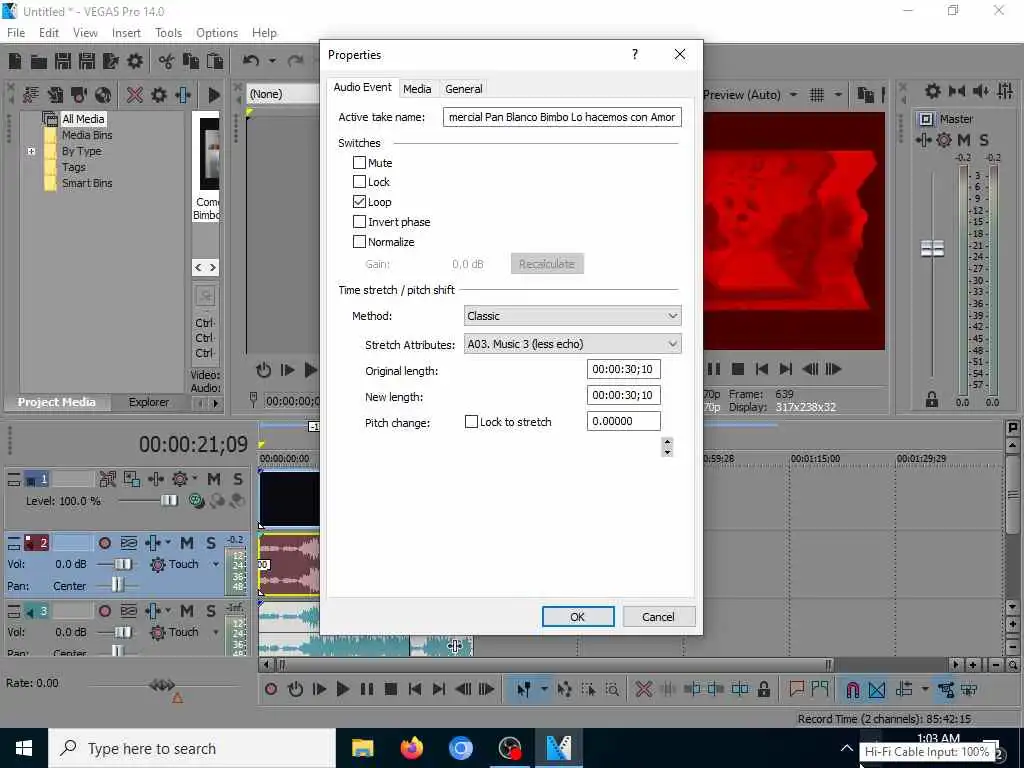Screen dimensions: 1024x768
Task: Click Play in the timeline transport
Action: coord(342,689)
